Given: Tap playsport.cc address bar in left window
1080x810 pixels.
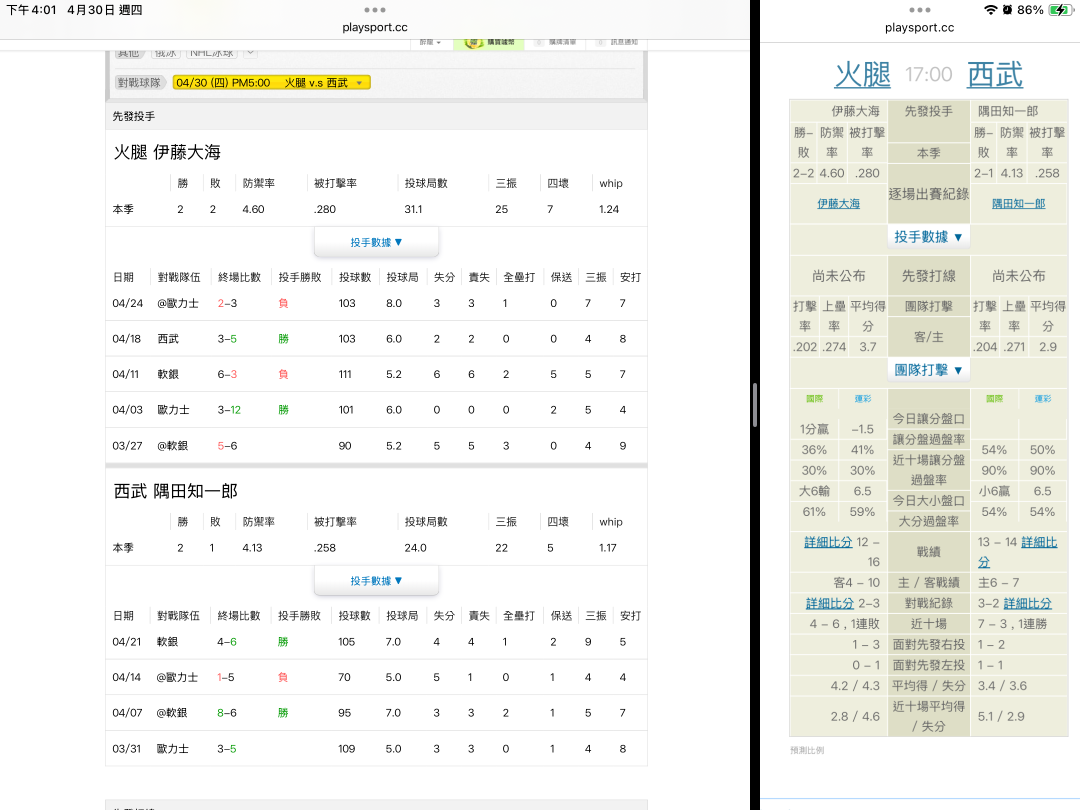Looking at the screenshot, I should 374,28.
